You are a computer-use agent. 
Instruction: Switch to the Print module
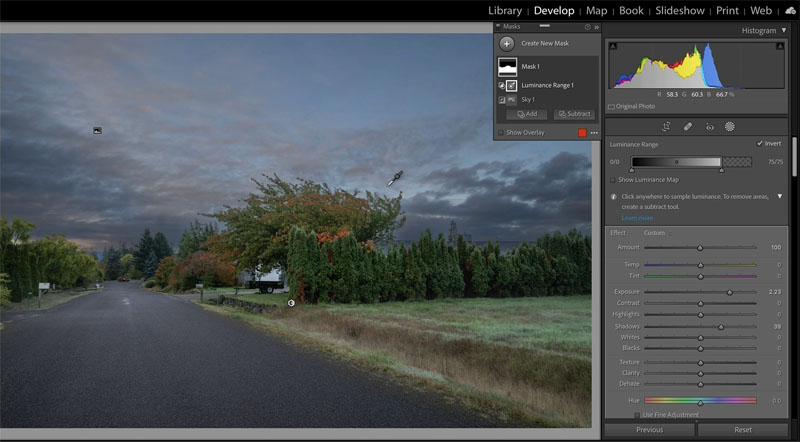click(727, 11)
